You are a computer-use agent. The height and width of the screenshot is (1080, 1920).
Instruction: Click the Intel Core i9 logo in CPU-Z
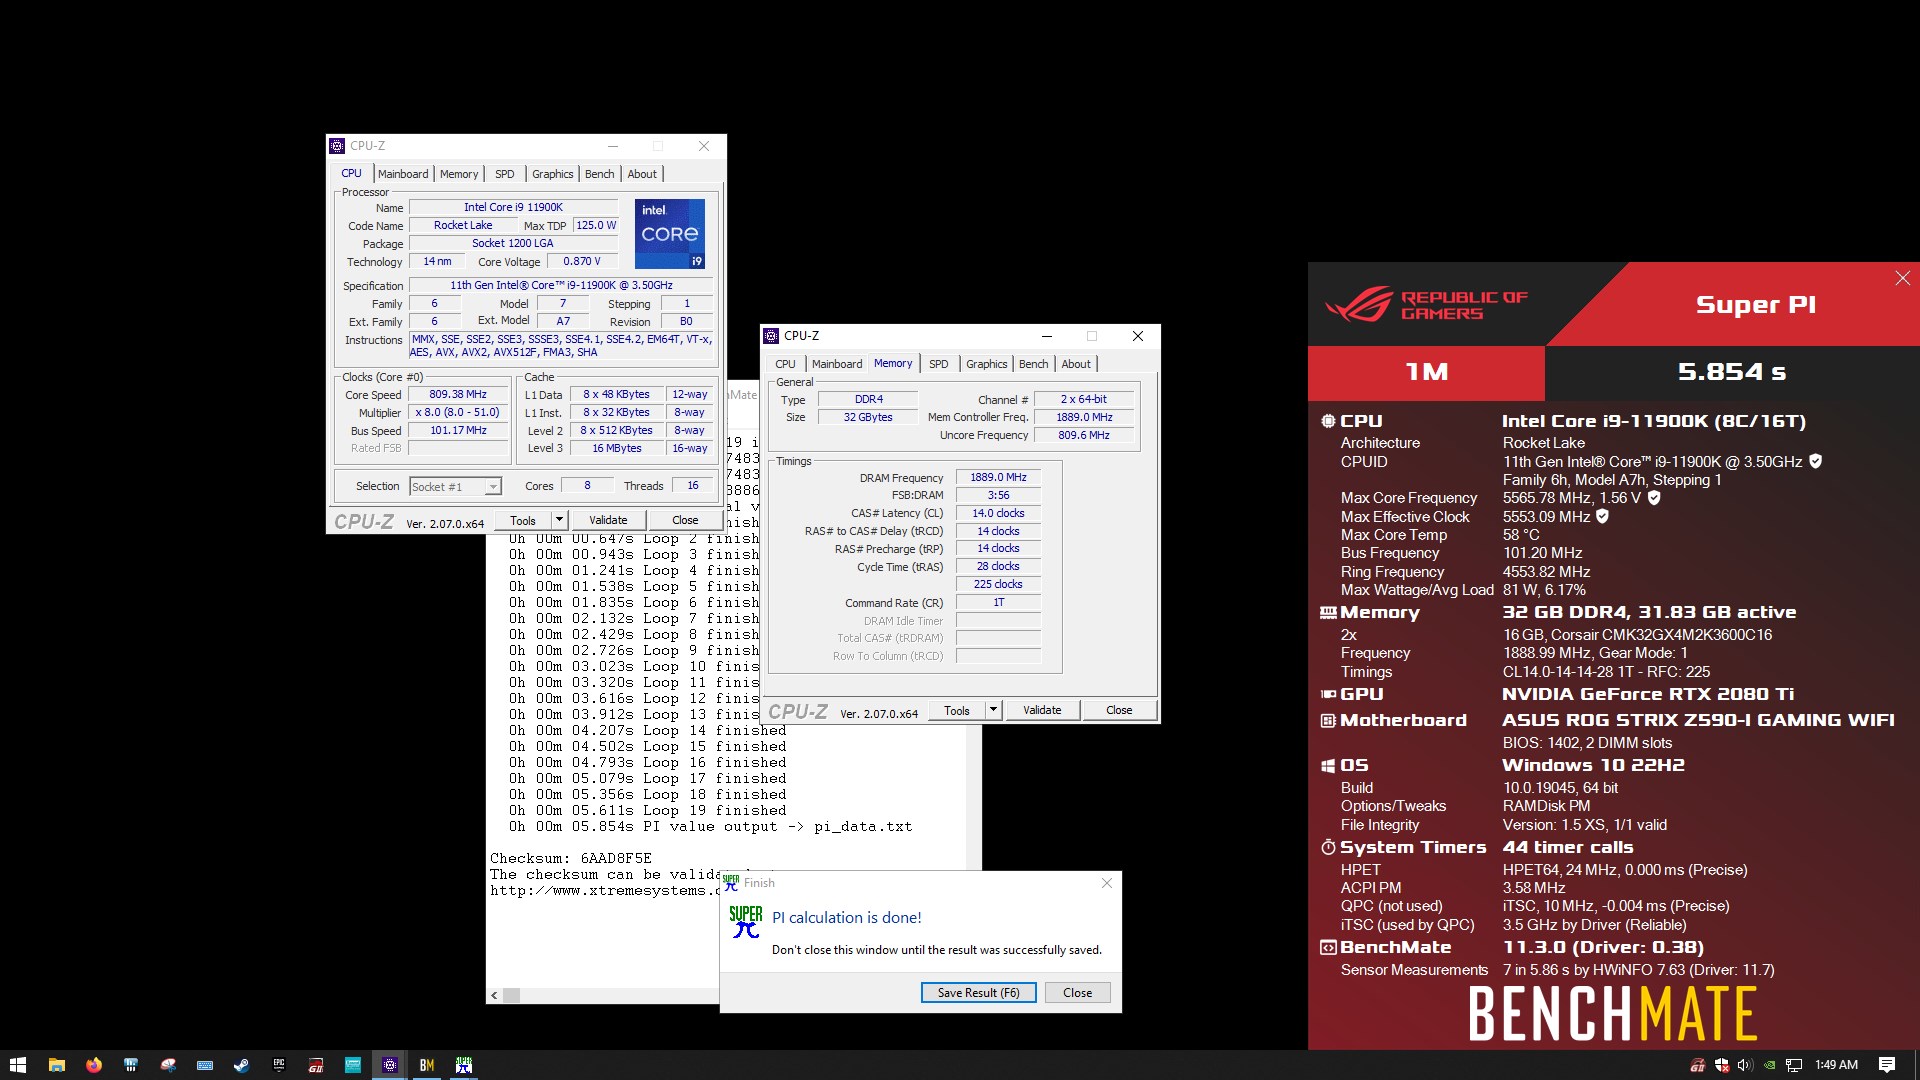point(669,233)
